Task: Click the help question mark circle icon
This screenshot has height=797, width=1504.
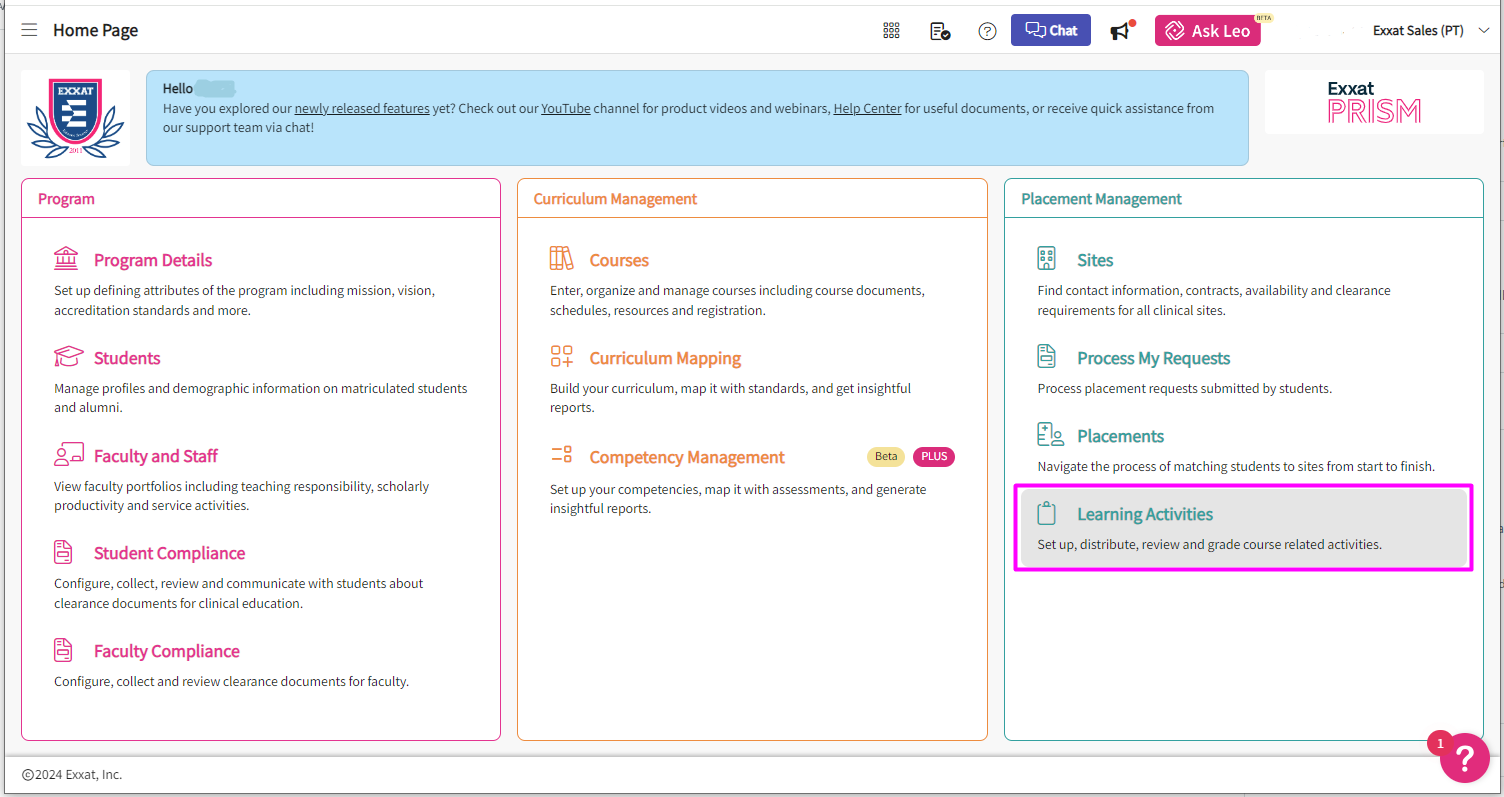Action: pyautogui.click(x=987, y=31)
